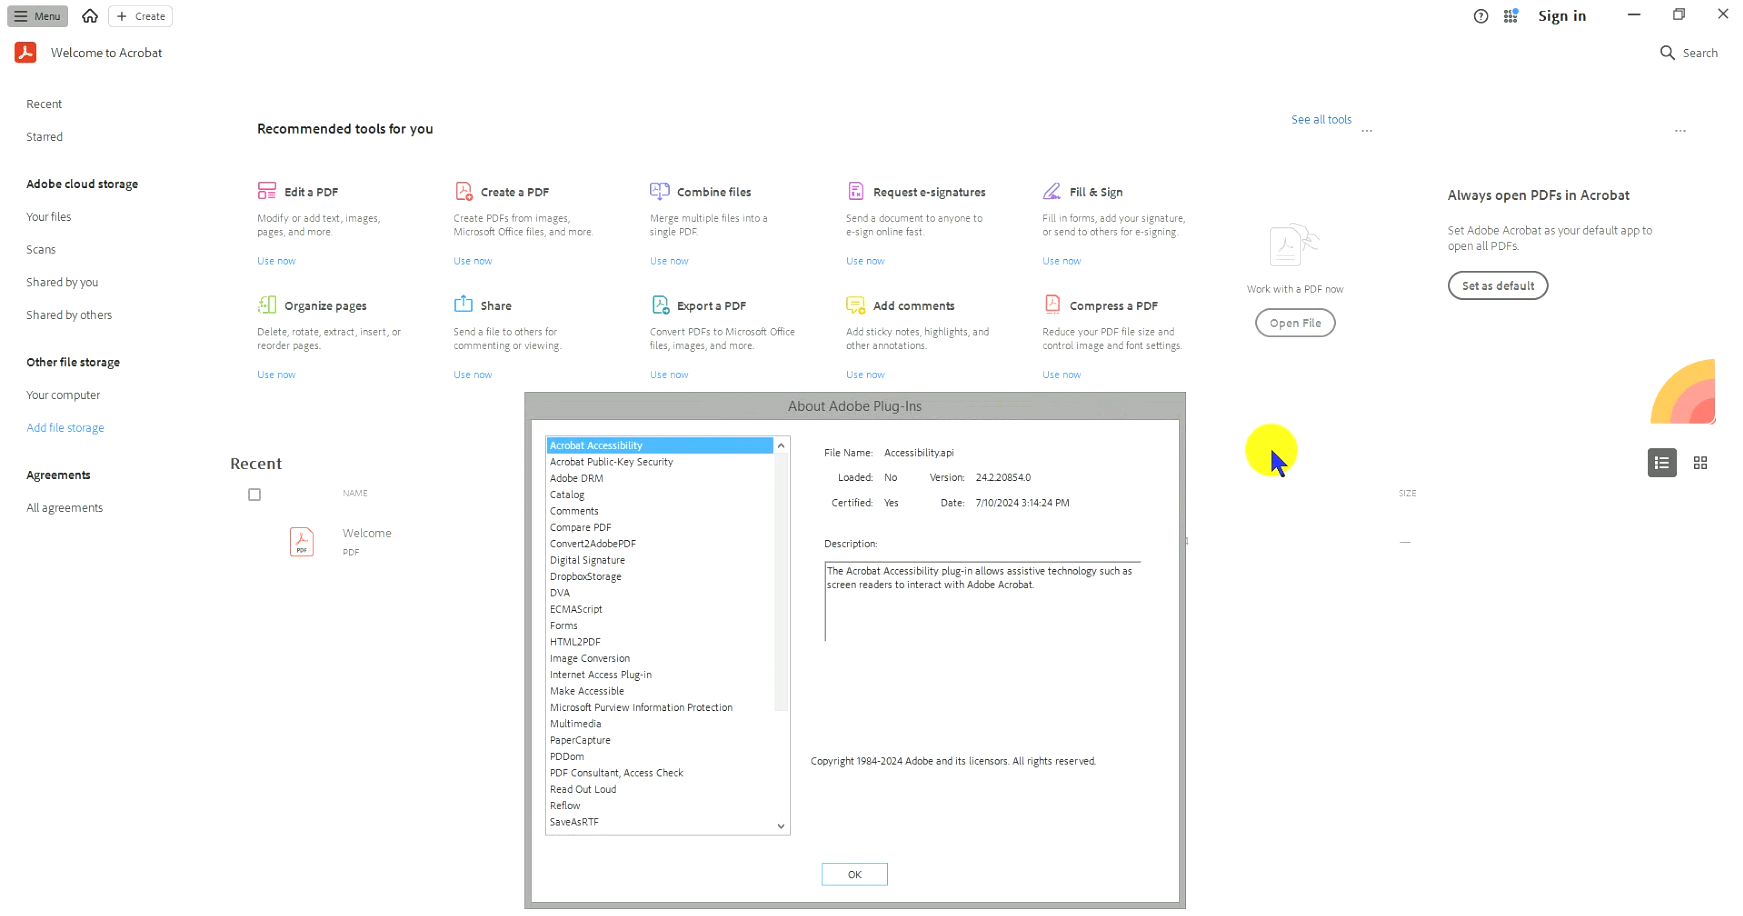Click the Organize pages icon
The image size is (1743, 916).
266,305
